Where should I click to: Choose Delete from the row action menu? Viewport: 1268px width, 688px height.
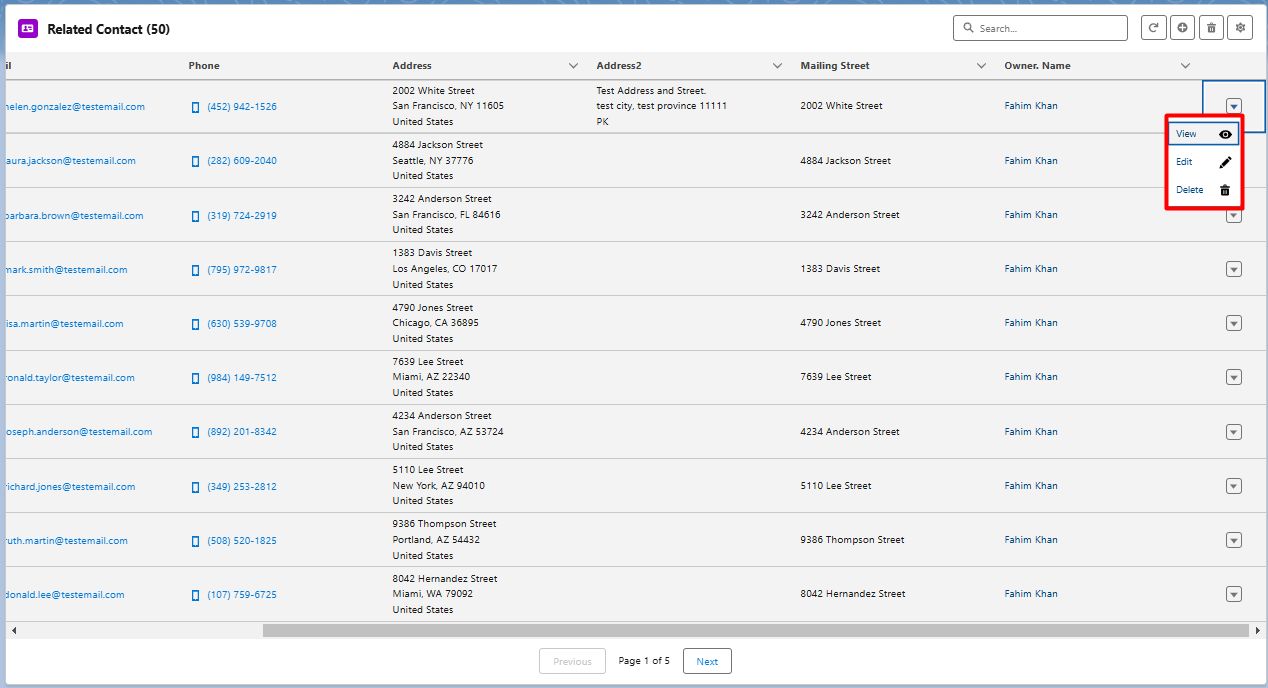1204,190
